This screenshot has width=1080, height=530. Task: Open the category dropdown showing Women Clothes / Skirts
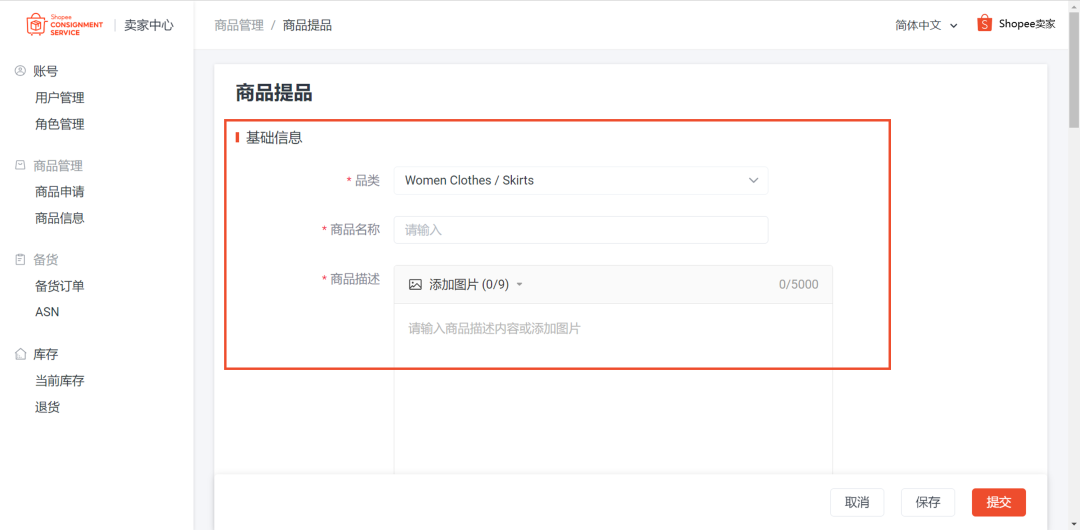580,180
